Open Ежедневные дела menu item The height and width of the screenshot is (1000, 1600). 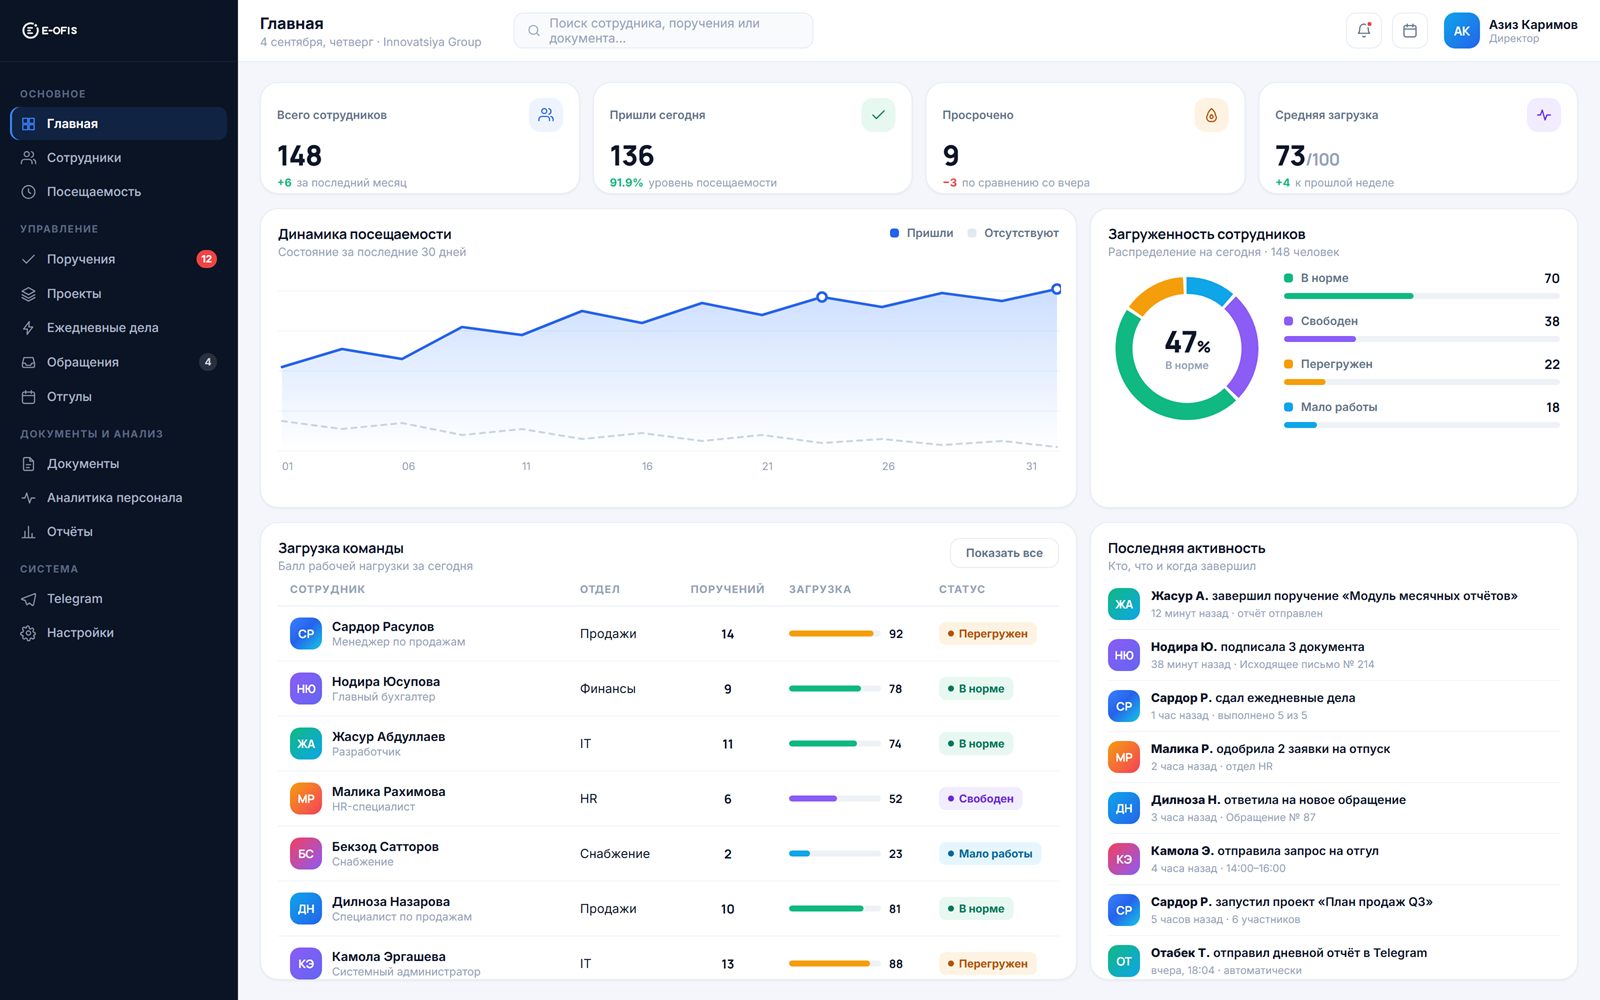(x=119, y=328)
